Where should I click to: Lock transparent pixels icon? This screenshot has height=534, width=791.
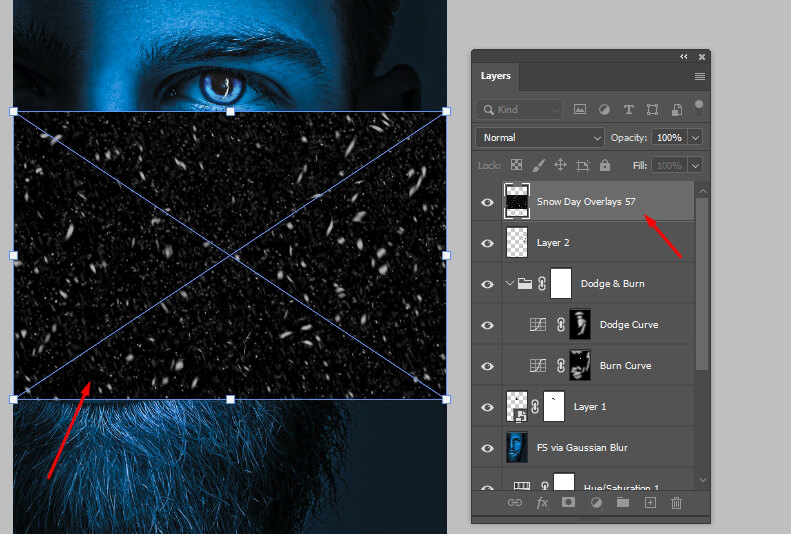pos(516,165)
